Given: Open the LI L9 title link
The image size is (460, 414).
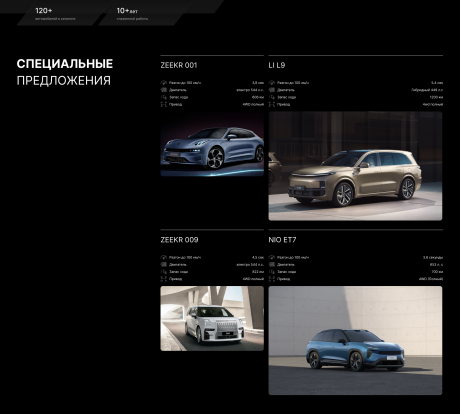Looking at the screenshot, I should tap(277, 65).
